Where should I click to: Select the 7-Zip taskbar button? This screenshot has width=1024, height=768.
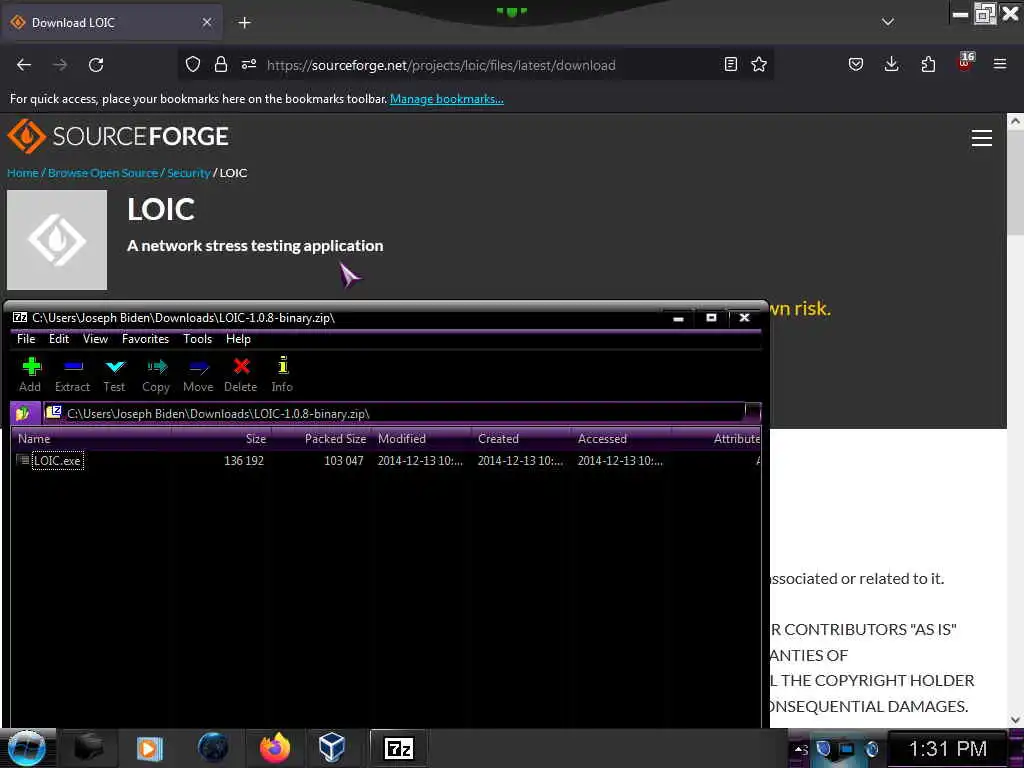[x=399, y=748]
